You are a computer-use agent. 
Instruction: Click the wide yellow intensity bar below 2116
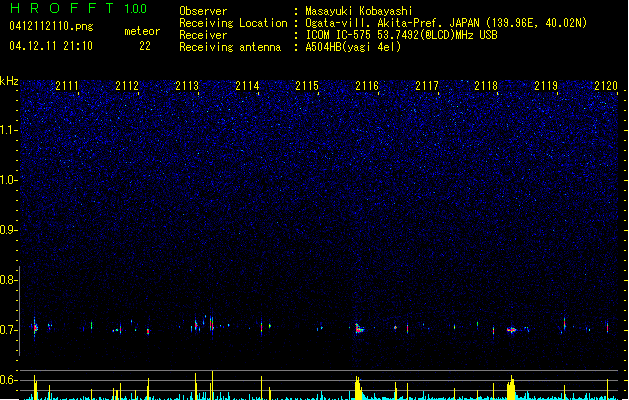(358, 388)
